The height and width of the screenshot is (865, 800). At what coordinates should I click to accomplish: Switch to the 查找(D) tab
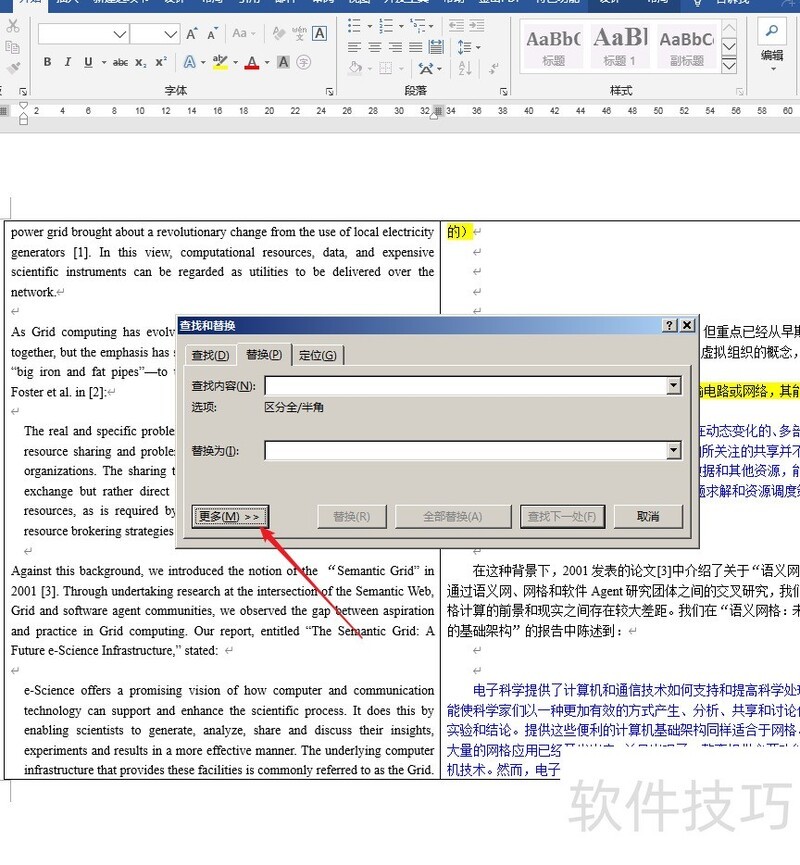210,355
